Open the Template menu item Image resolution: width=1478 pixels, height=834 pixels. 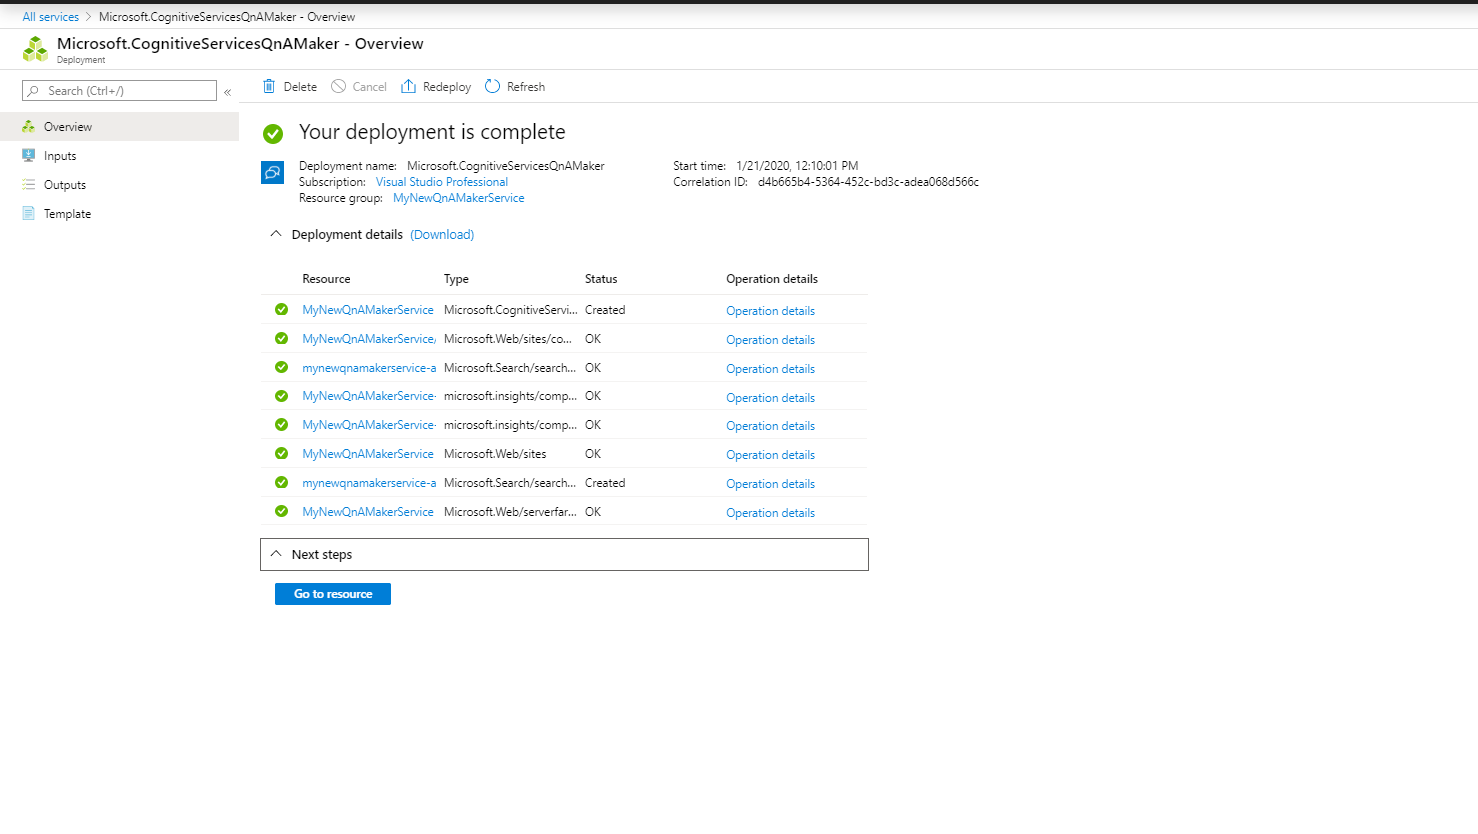pos(119,214)
